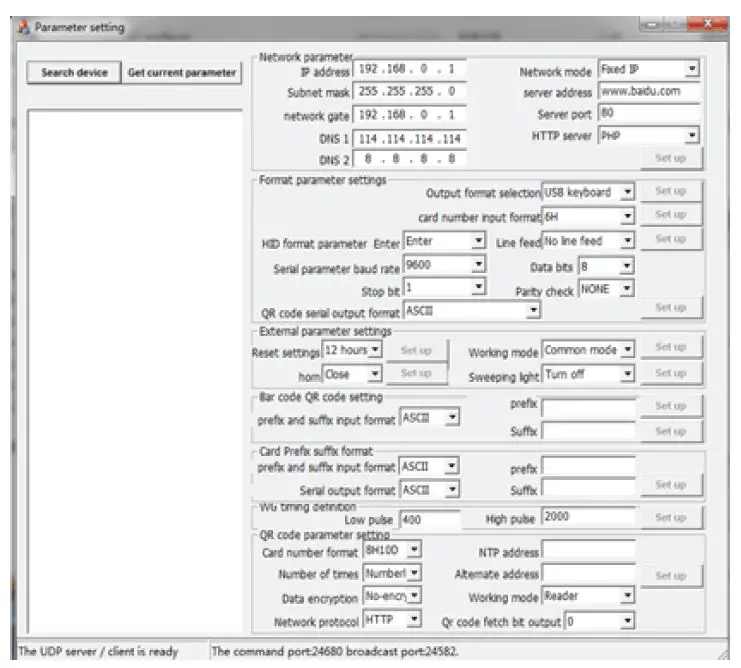Click Set up in Card Prefix suffix format
Screen dimensions: 741x668
(x=671, y=485)
